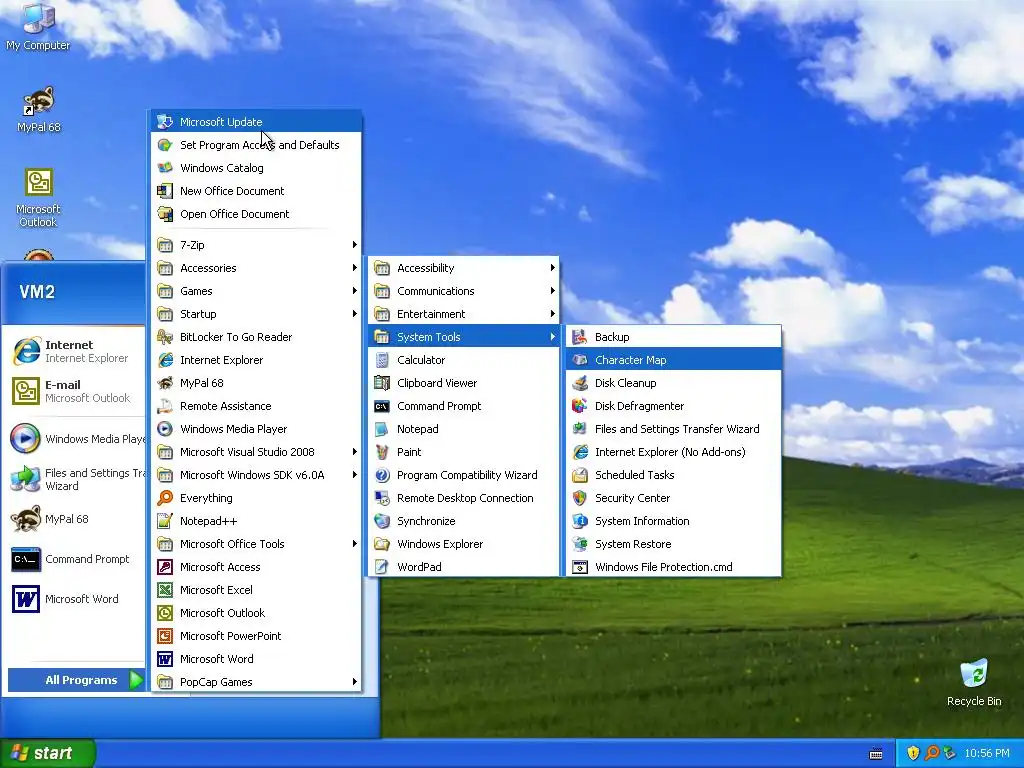1024x768 pixels.
Task: Expand the Startup folder
Action: tap(256, 314)
